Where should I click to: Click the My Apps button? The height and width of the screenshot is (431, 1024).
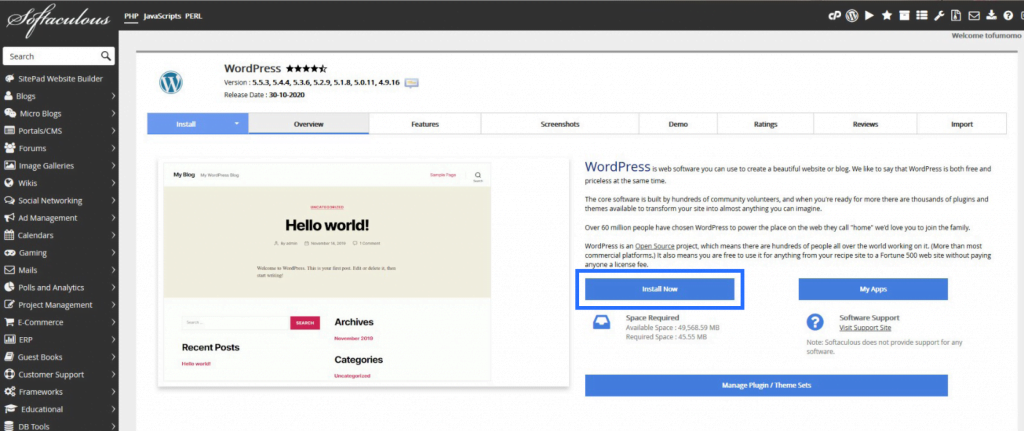pyautogui.click(x=873, y=289)
